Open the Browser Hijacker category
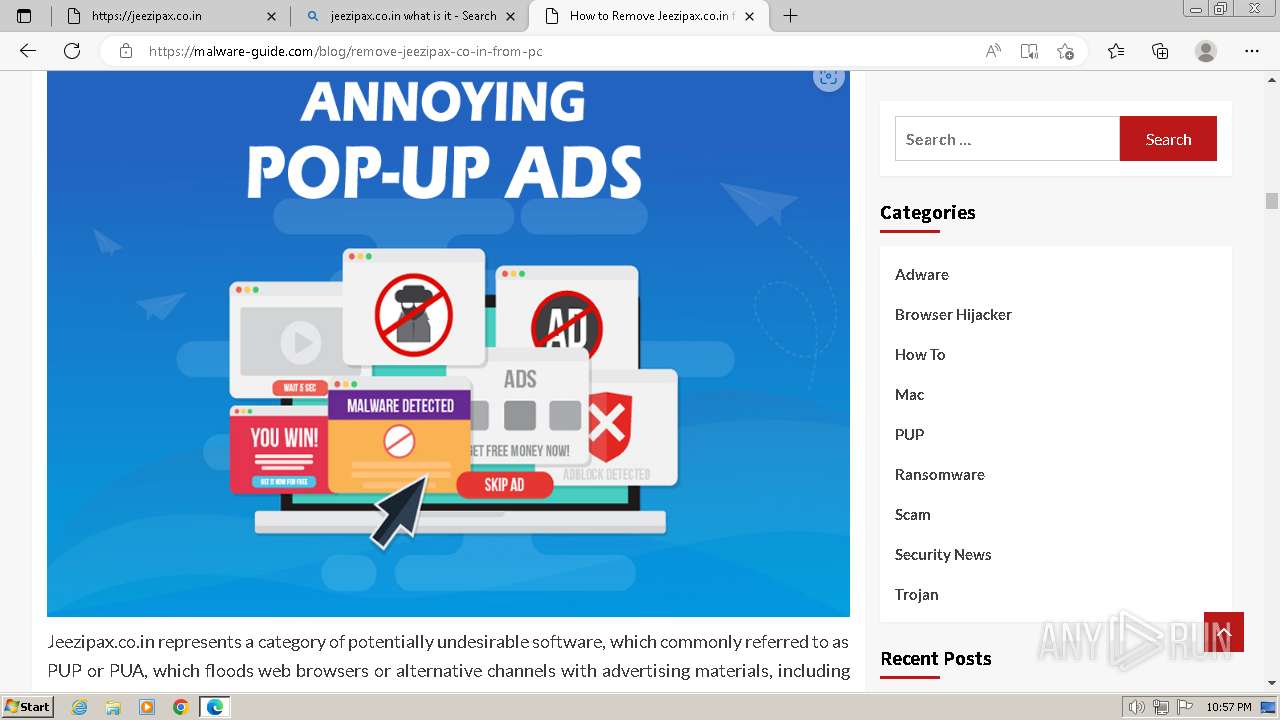The image size is (1280, 720). click(953, 314)
